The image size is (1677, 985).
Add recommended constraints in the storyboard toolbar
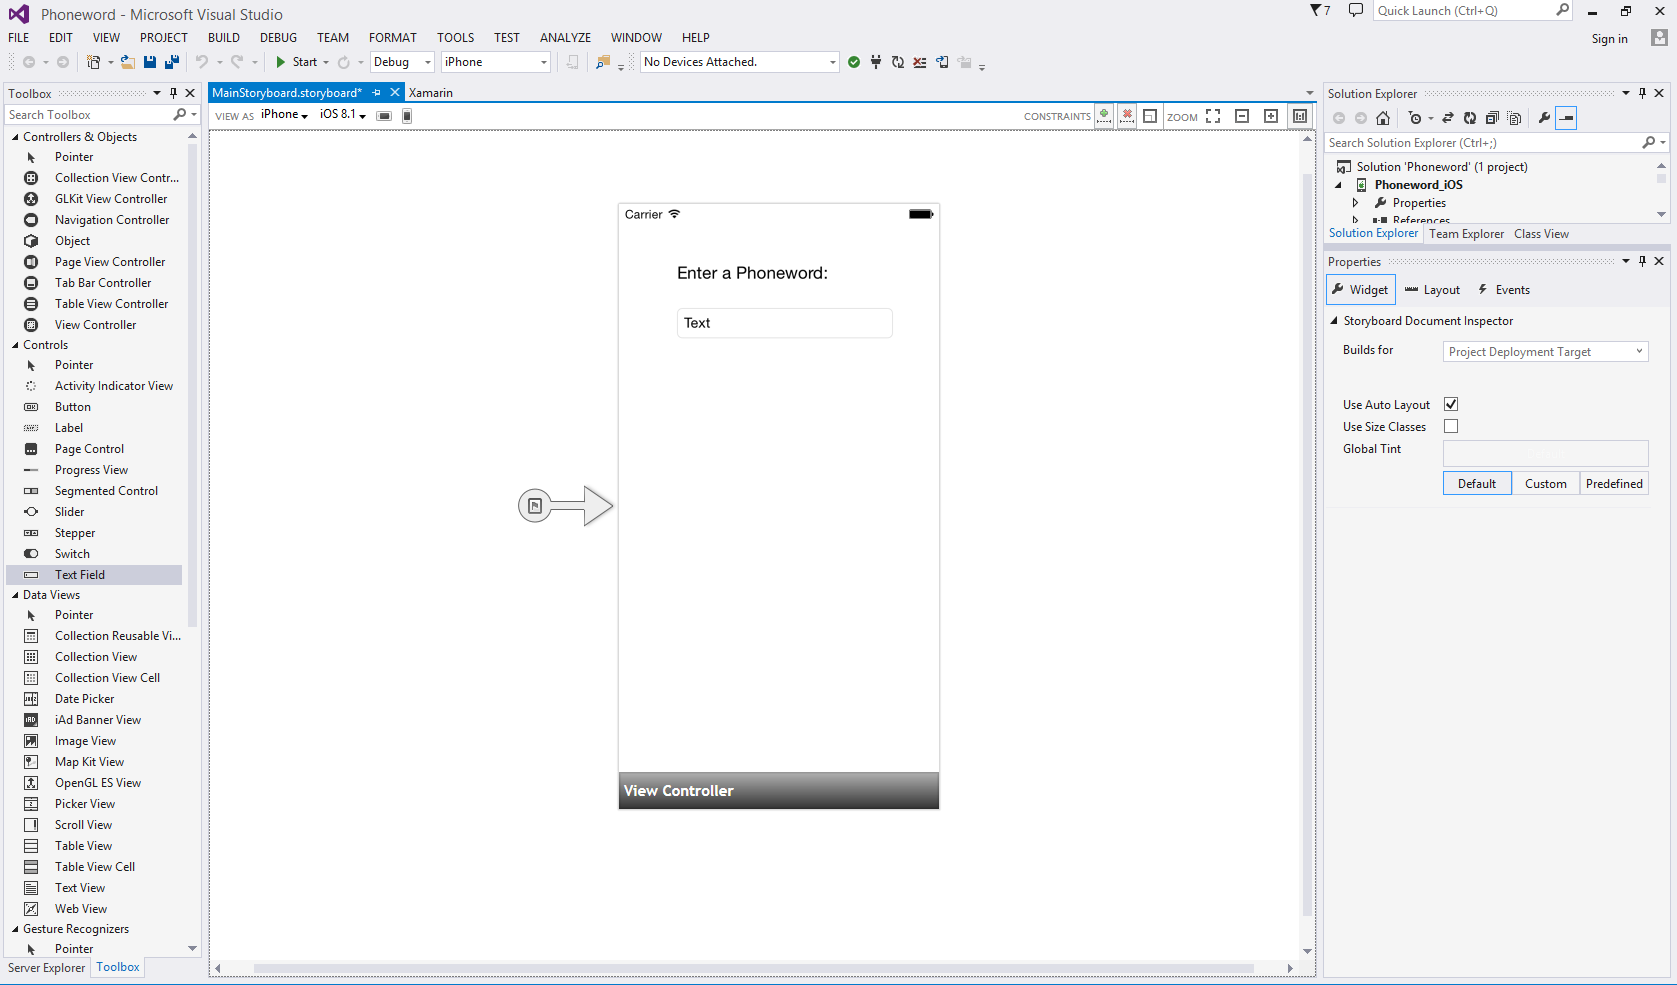point(1103,116)
